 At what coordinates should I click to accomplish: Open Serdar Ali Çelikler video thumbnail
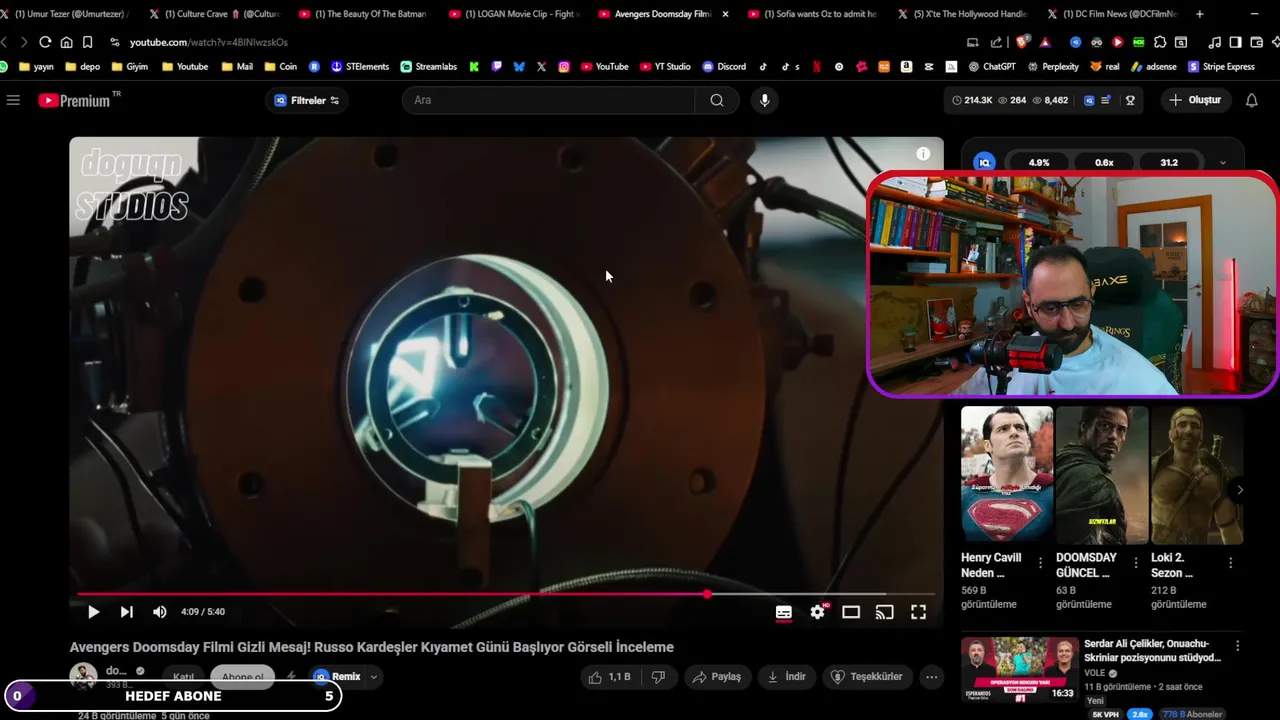click(x=1020, y=669)
